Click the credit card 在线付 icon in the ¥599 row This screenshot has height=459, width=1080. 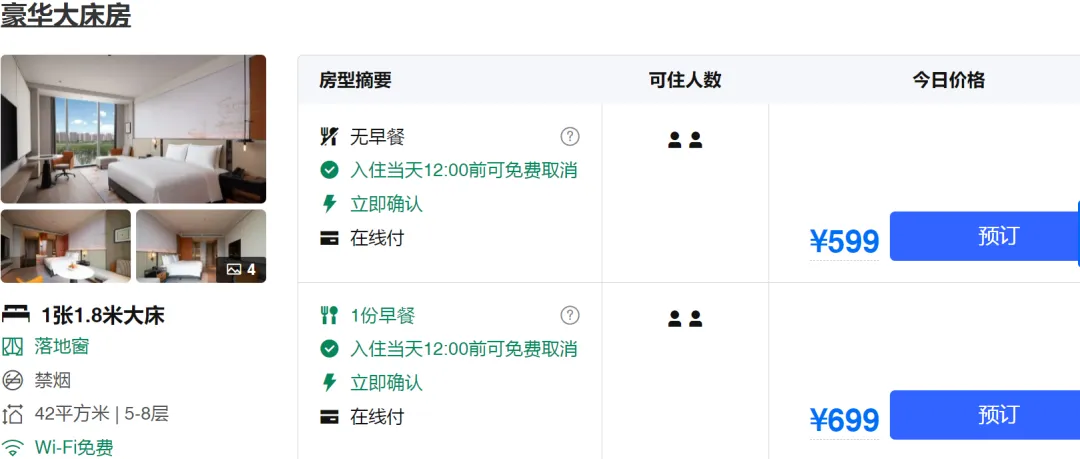pyautogui.click(x=329, y=238)
